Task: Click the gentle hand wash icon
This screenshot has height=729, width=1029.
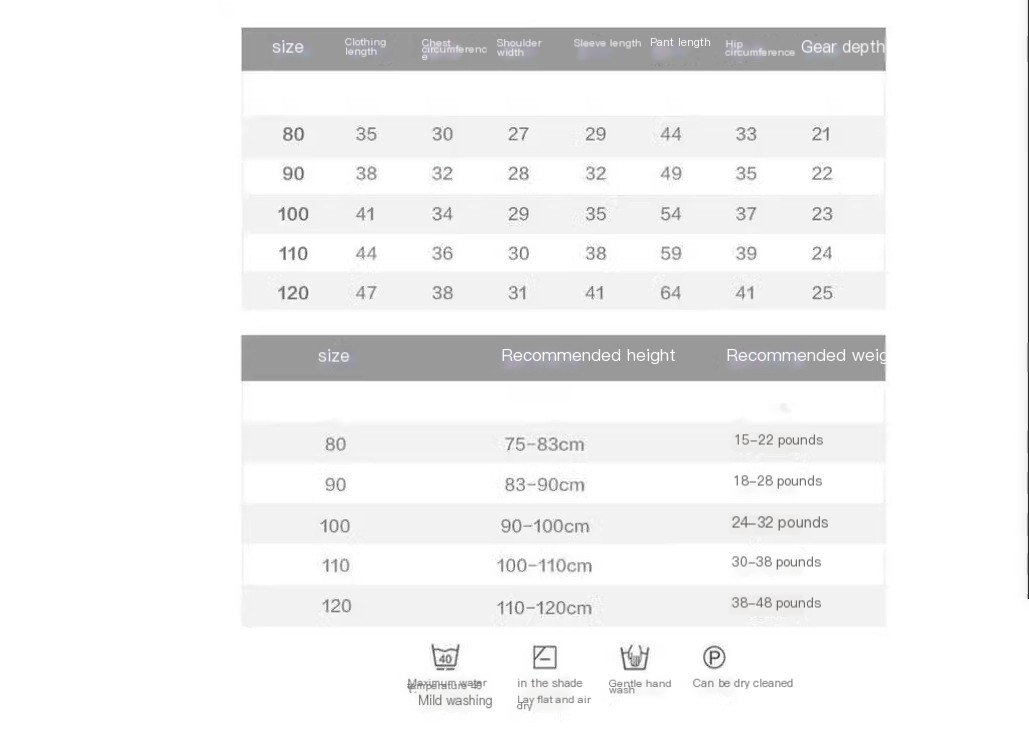Action: pyautogui.click(x=634, y=657)
